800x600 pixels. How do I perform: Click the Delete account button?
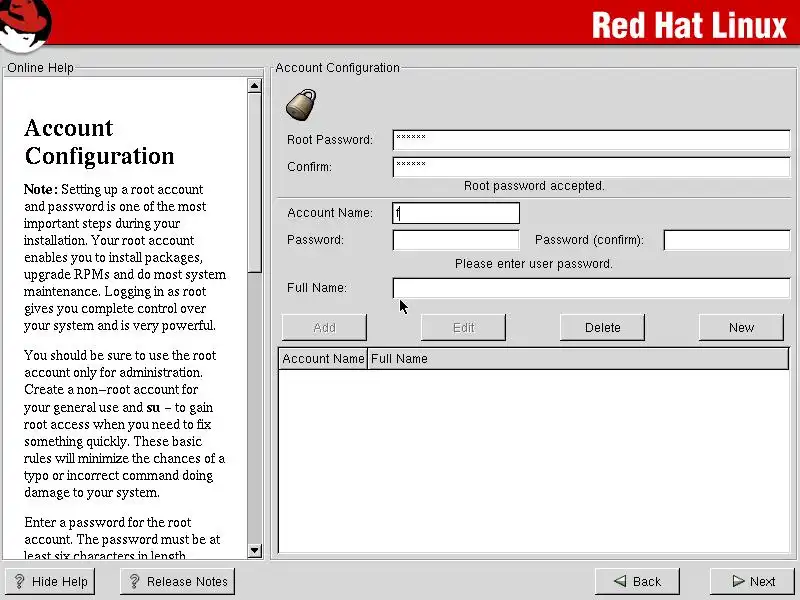pyautogui.click(x=603, y=328)
